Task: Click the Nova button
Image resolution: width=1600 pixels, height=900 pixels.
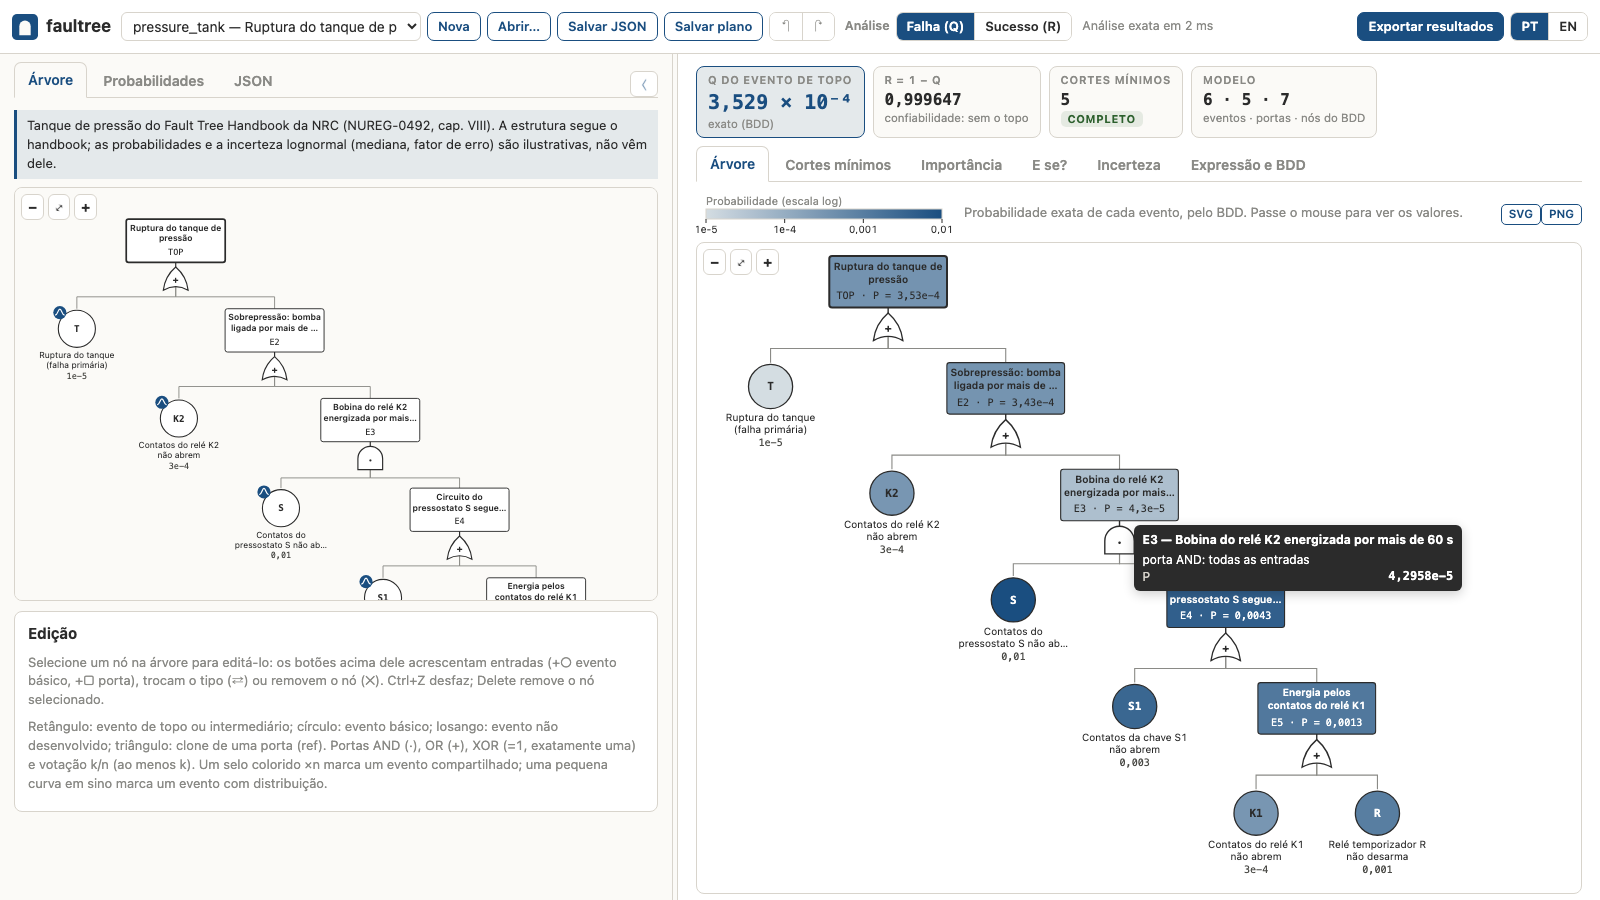Action: (x=454, y=27)
